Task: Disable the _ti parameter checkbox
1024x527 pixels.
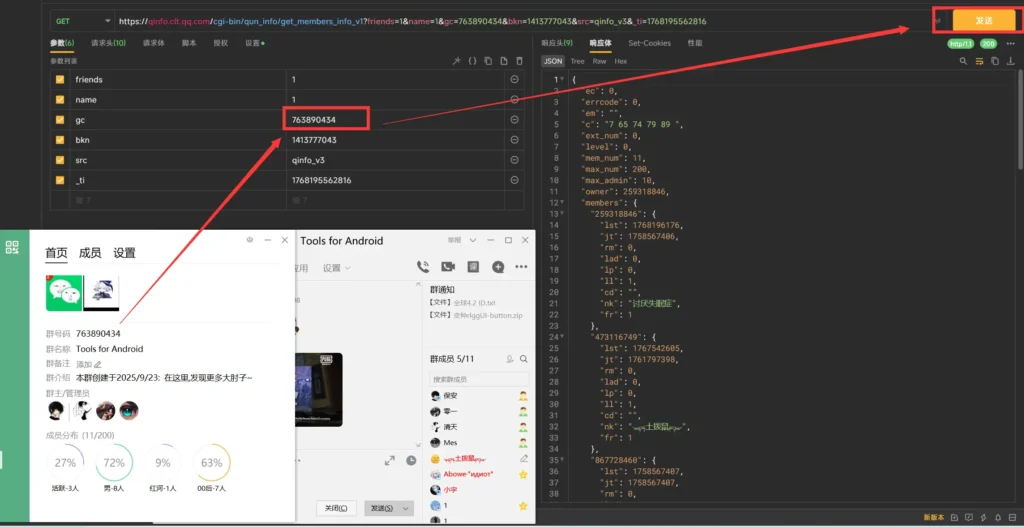Action: 60,180
